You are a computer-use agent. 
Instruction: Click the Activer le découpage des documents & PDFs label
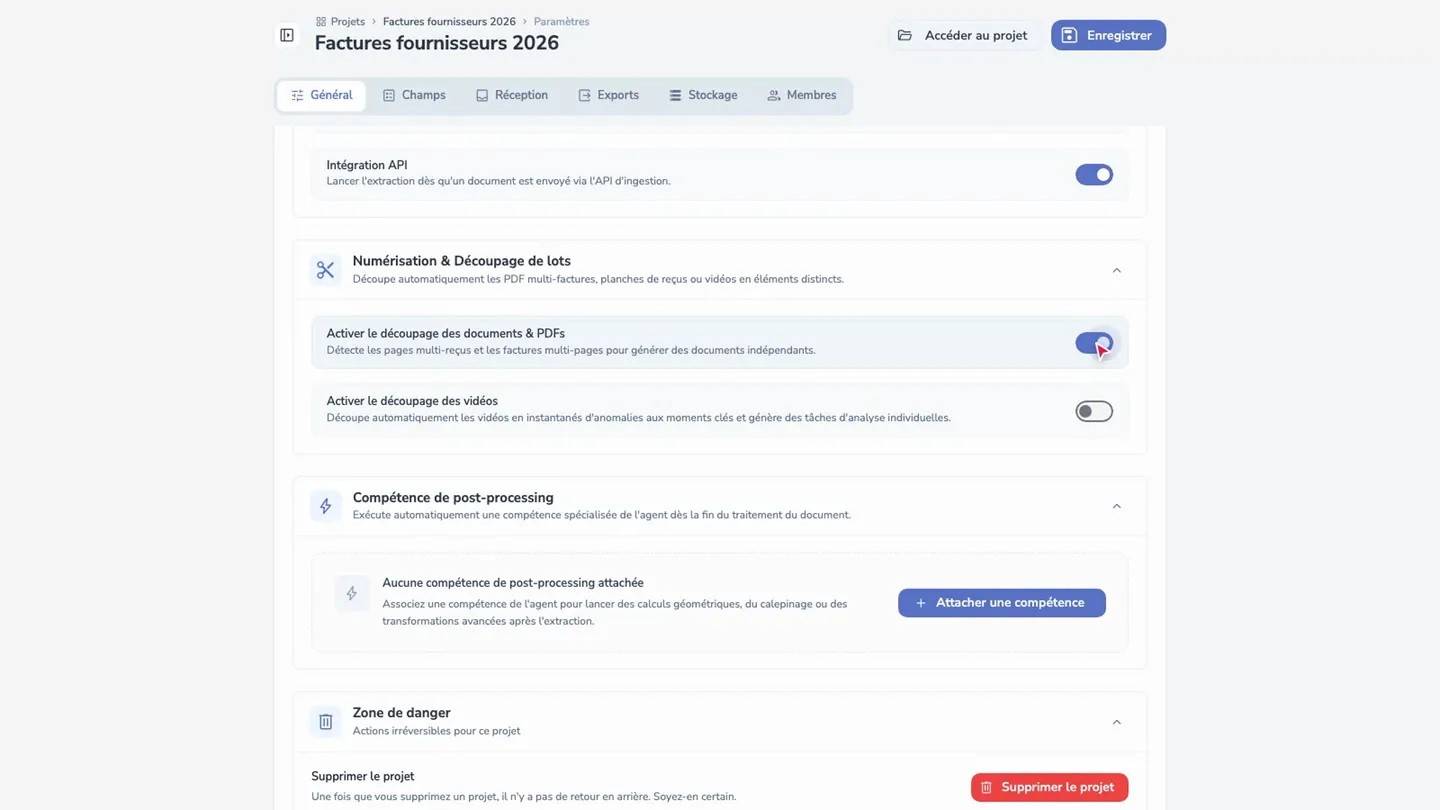pyautogui.click(x=446, y=333)
